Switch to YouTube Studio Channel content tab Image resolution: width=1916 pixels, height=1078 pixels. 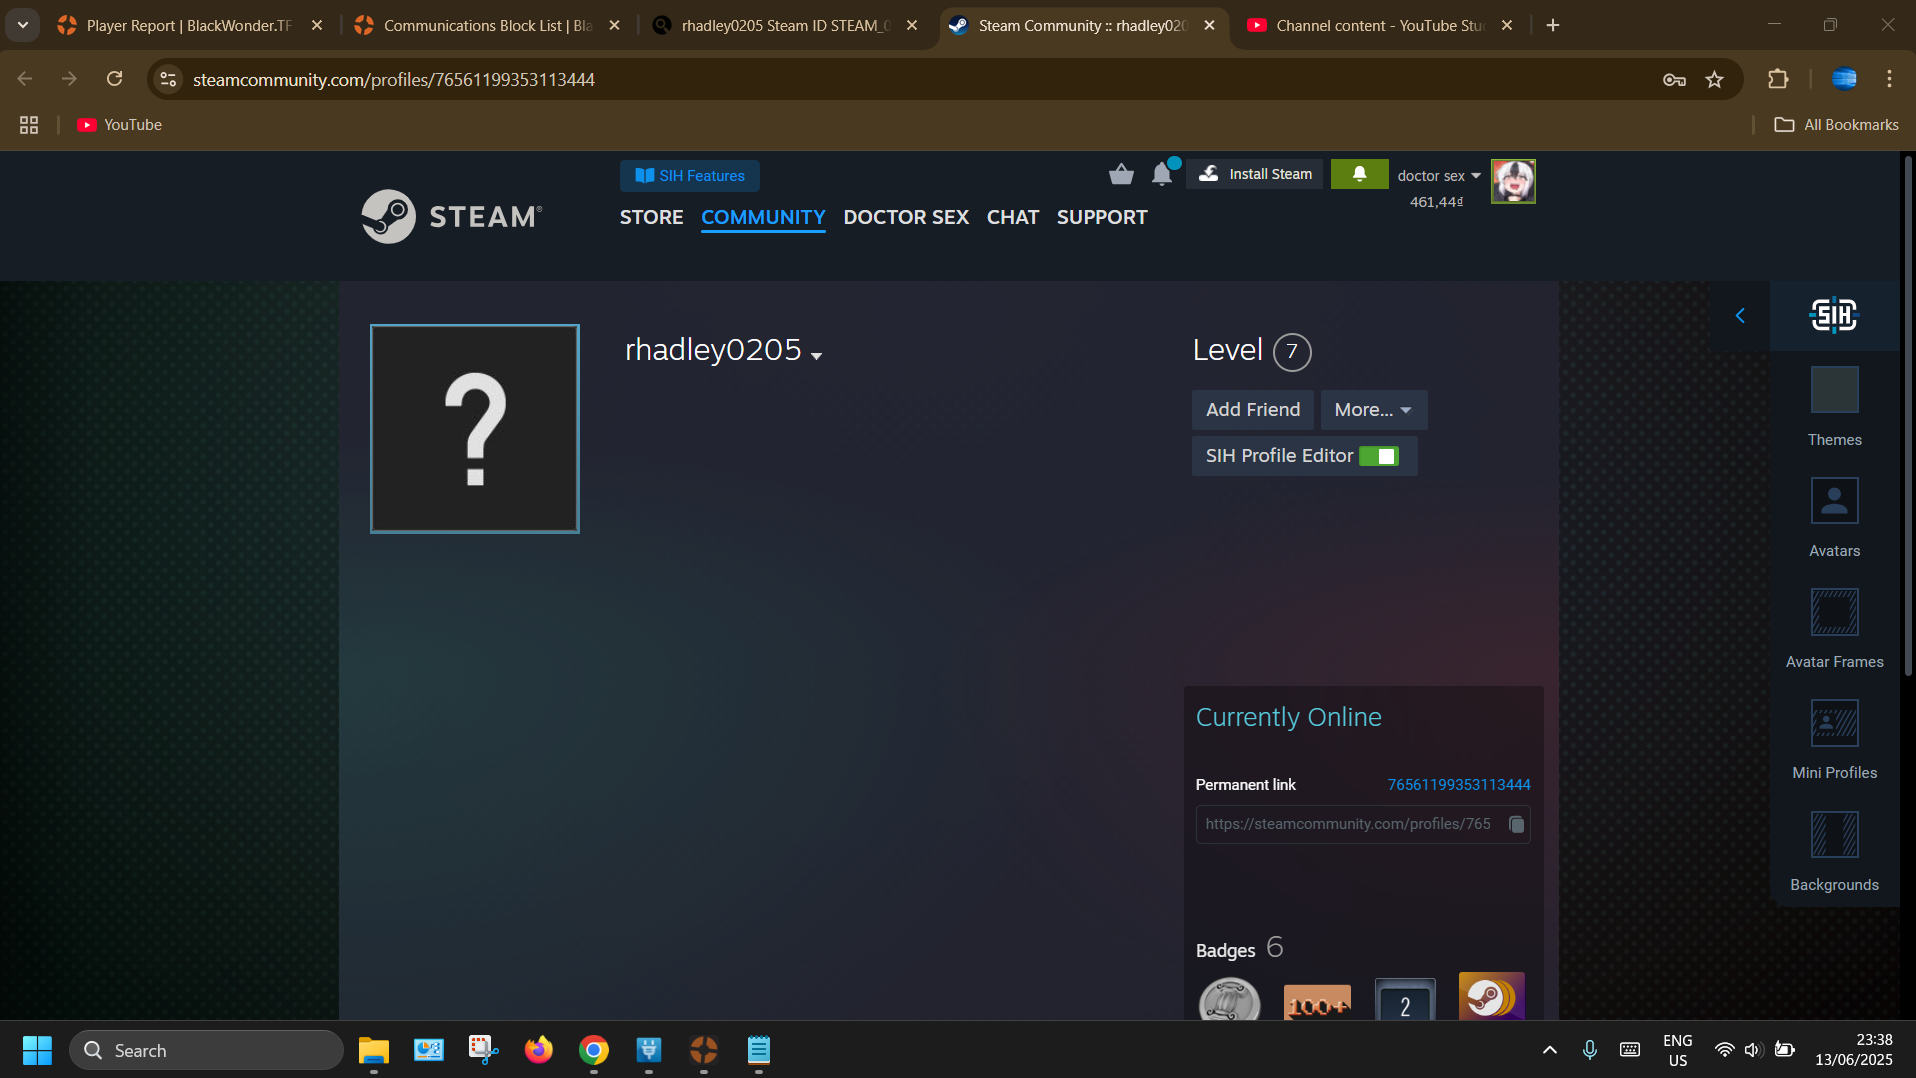[1380, 25]
